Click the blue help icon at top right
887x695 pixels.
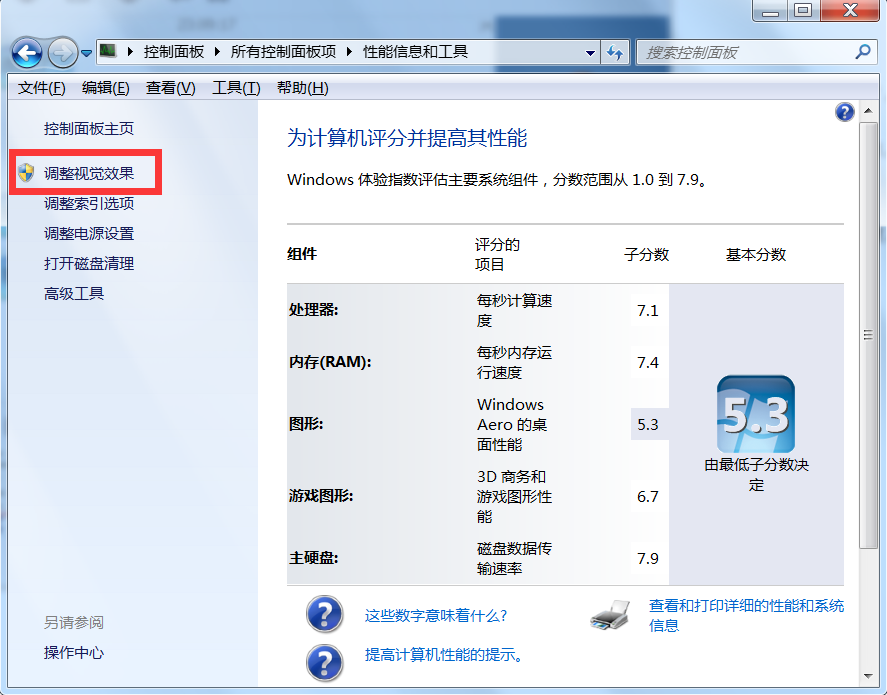(x=844, y=112)
